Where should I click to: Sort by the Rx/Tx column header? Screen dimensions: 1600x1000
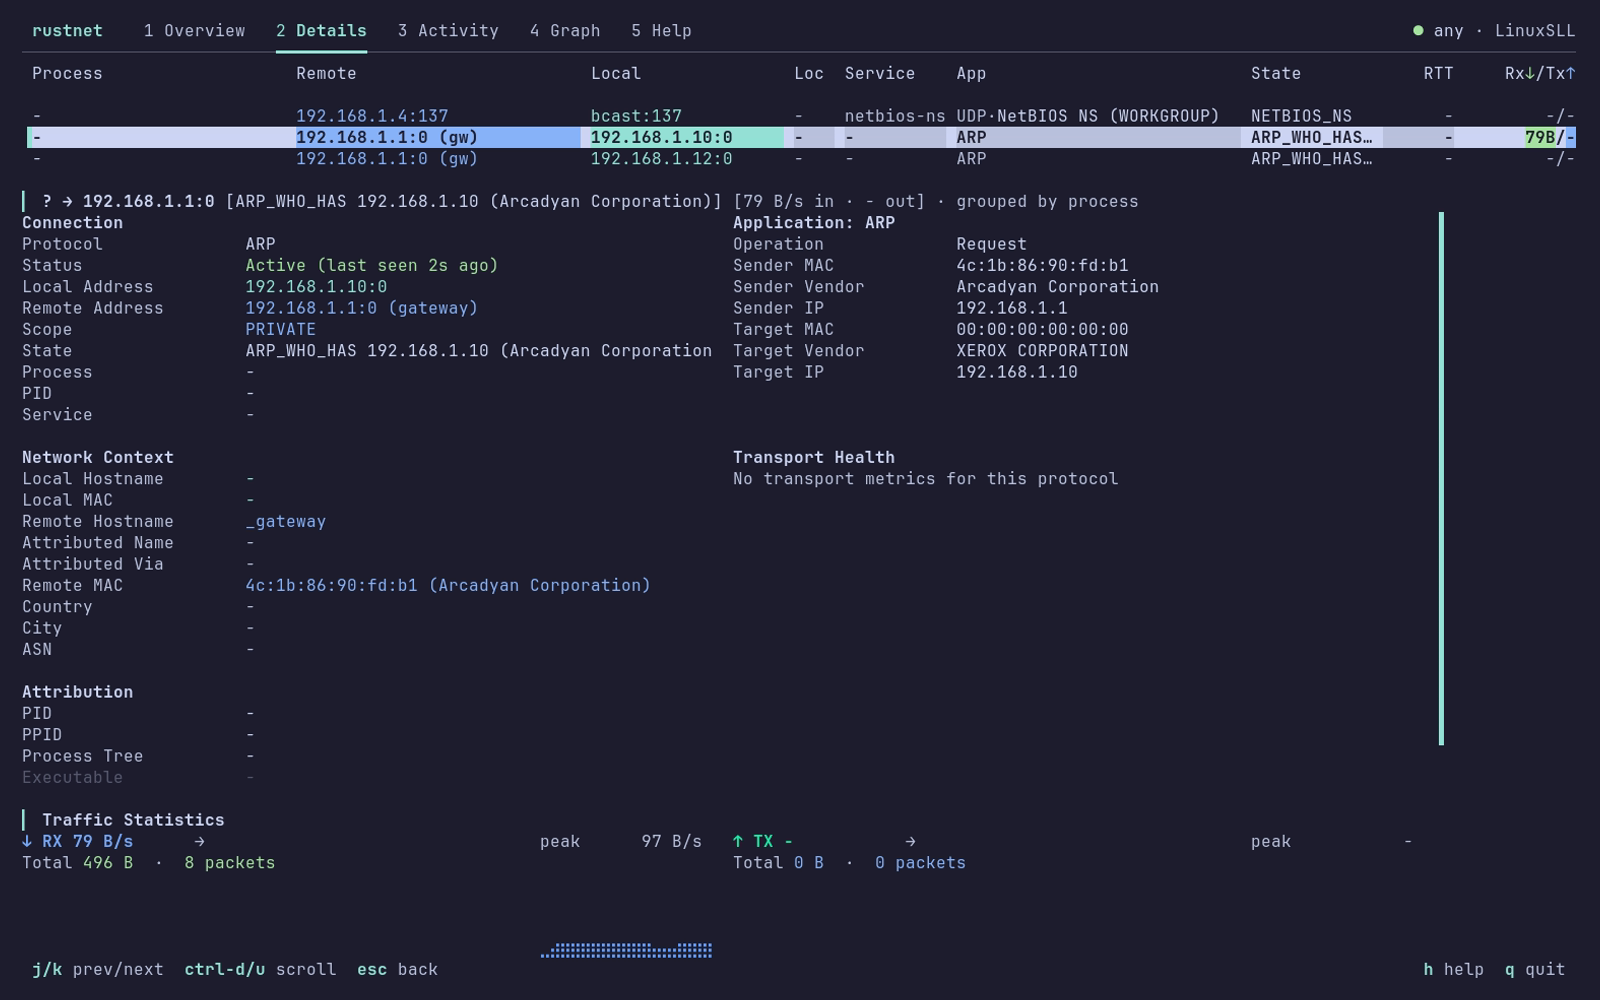click(x=1540, y=73)
